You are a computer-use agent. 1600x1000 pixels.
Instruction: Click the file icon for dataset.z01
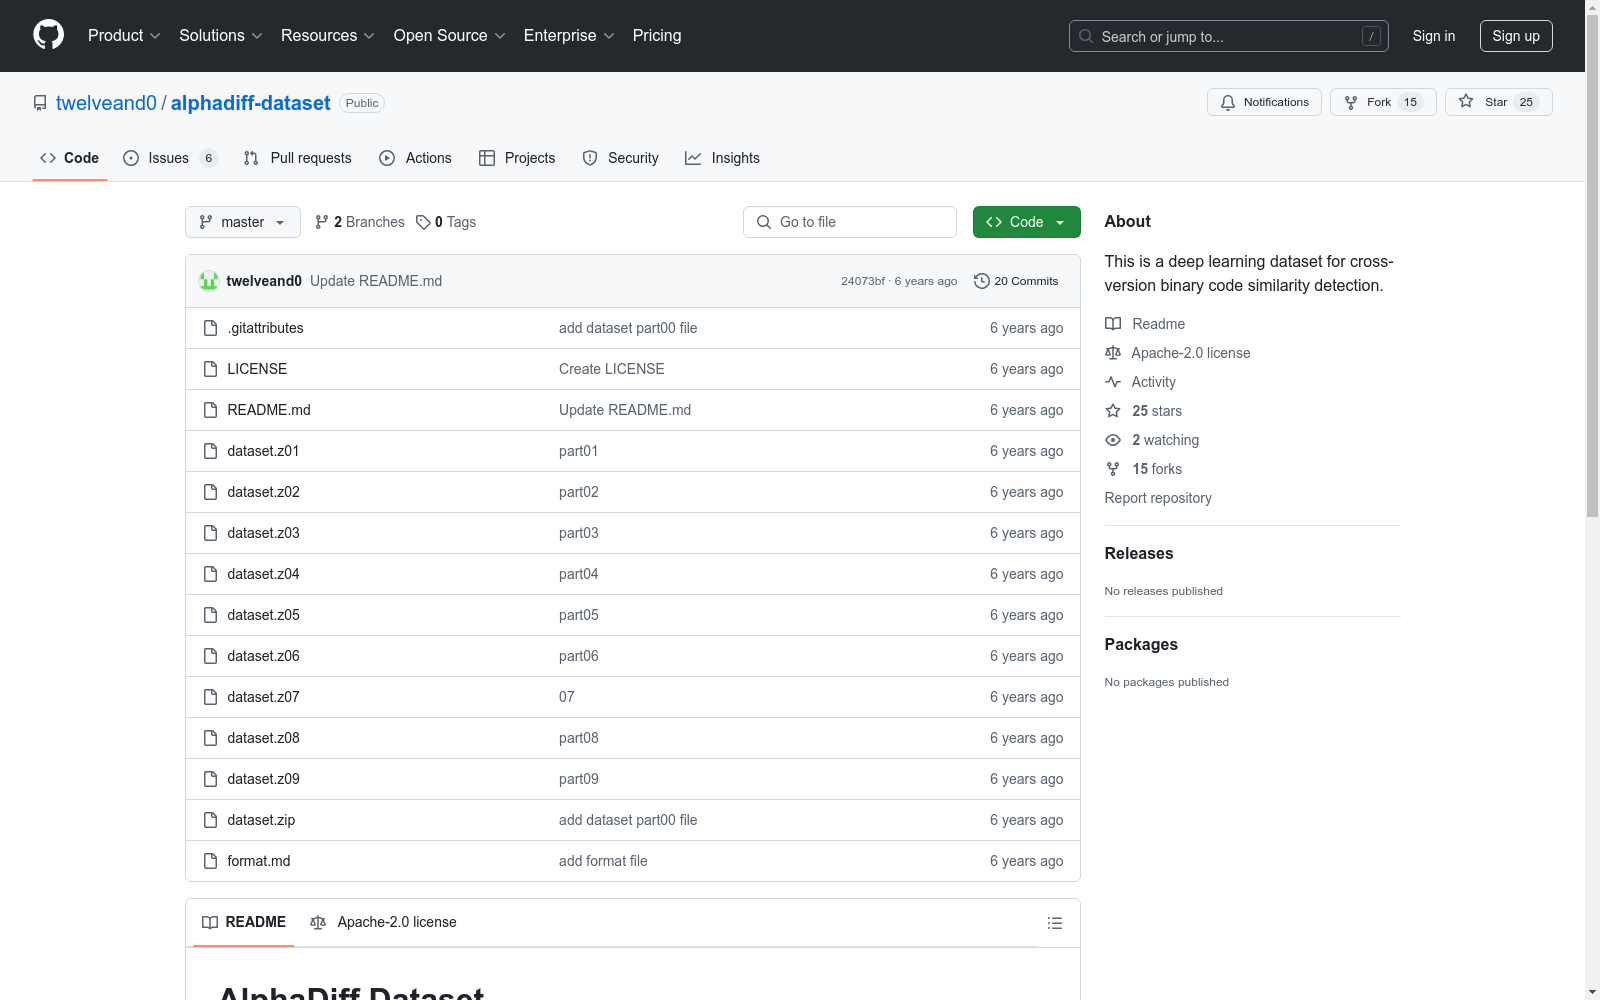tap(210, 451)
